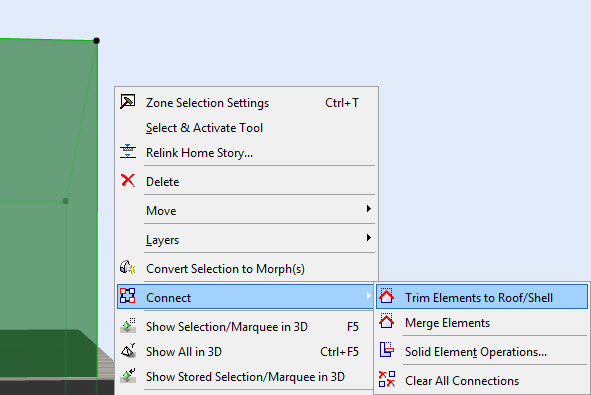Screen dimensions: 591x395
Task: Choose Delete from the context menu
Action: coord(247,182)
